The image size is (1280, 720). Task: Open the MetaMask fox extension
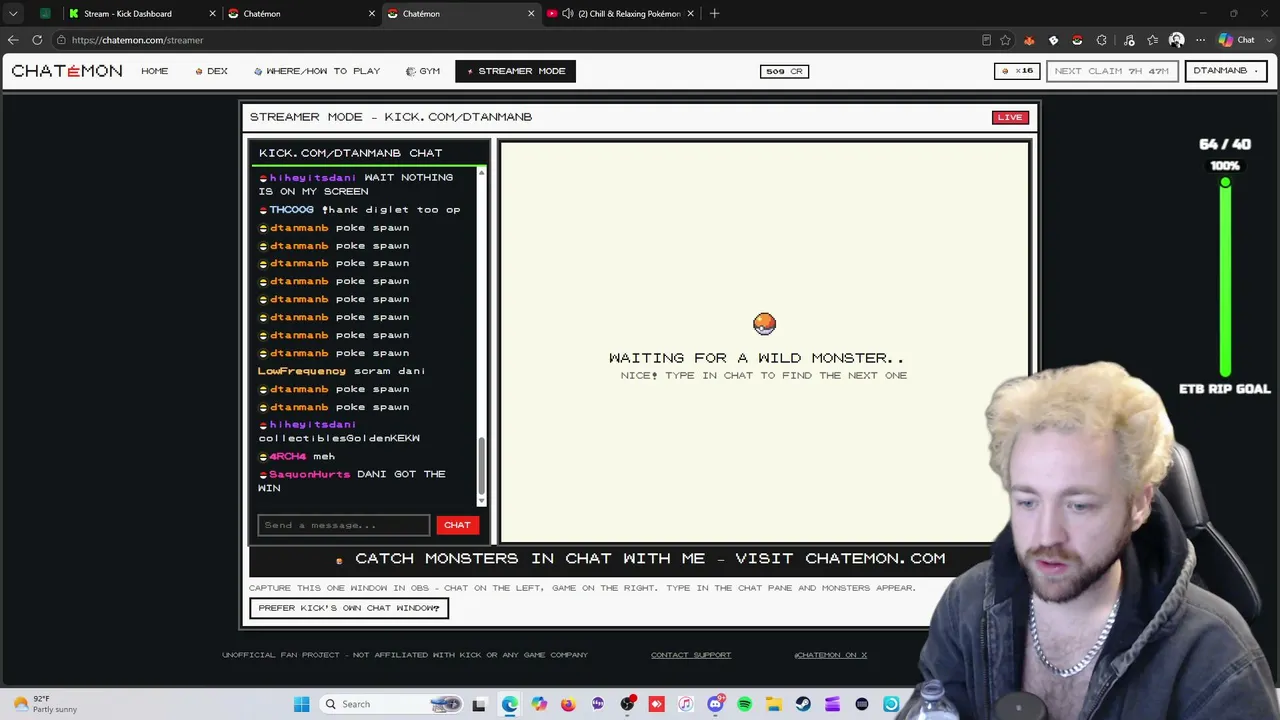coord(1029,40)
